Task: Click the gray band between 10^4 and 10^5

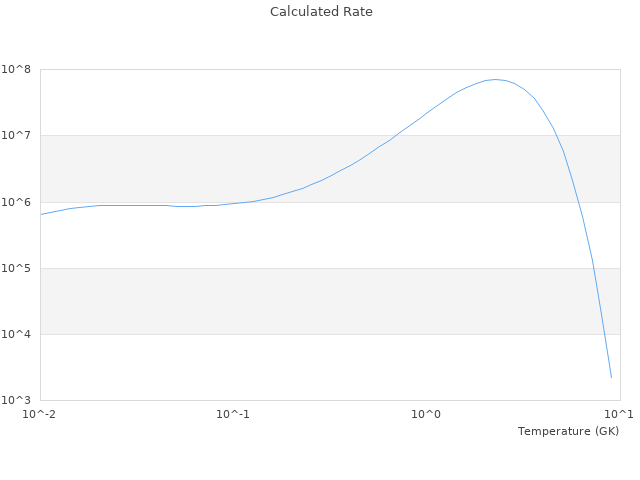Action: pos(300,301)
